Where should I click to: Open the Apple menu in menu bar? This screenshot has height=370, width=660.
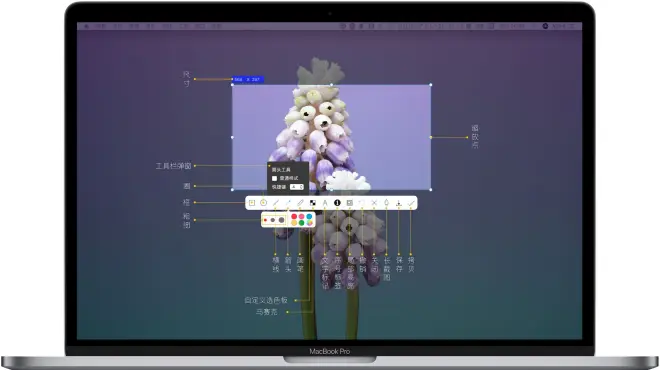[86, 26]
